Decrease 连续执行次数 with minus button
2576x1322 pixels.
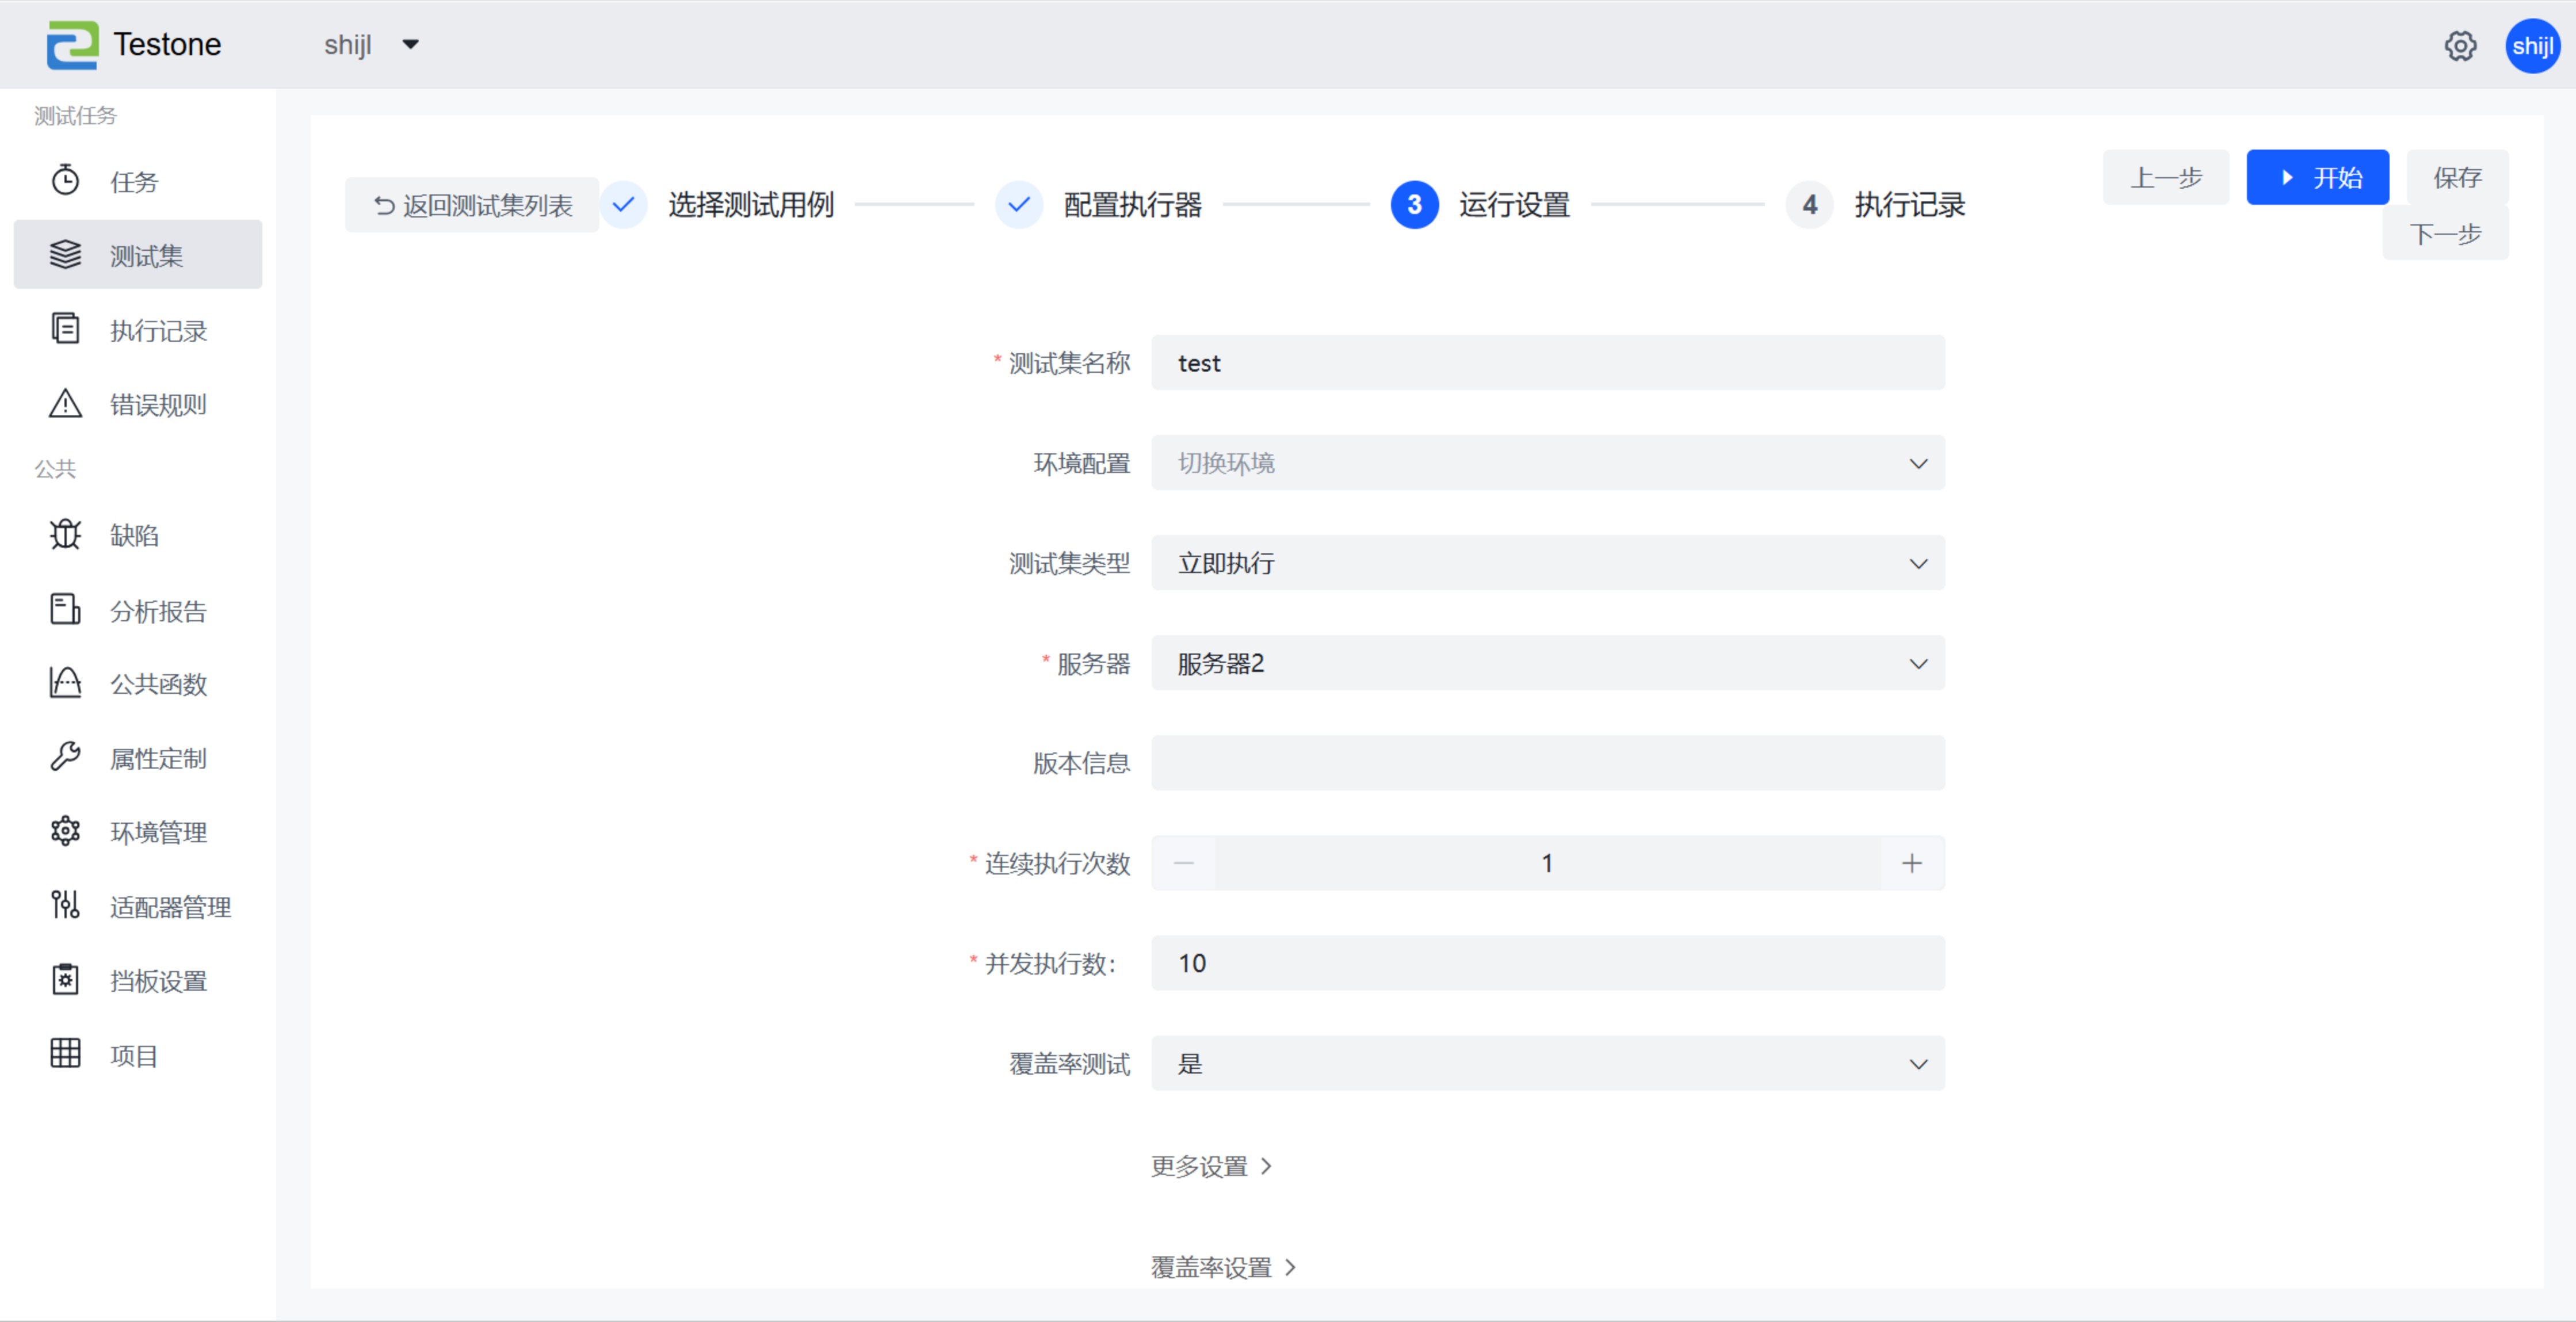[1184, 863]
